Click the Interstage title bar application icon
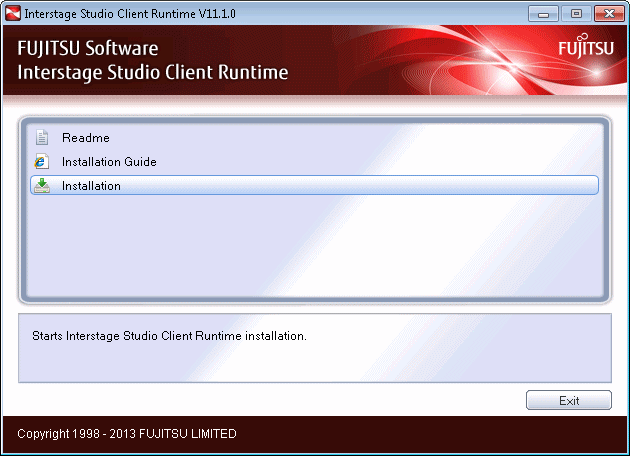This screenshot has height=456, width=630. tap(12, 14)
